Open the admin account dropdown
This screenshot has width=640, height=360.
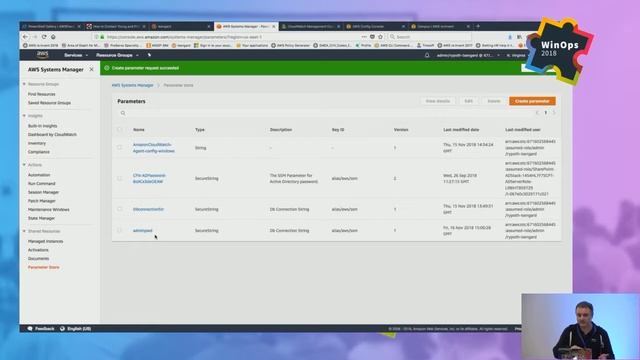[468, 55]
